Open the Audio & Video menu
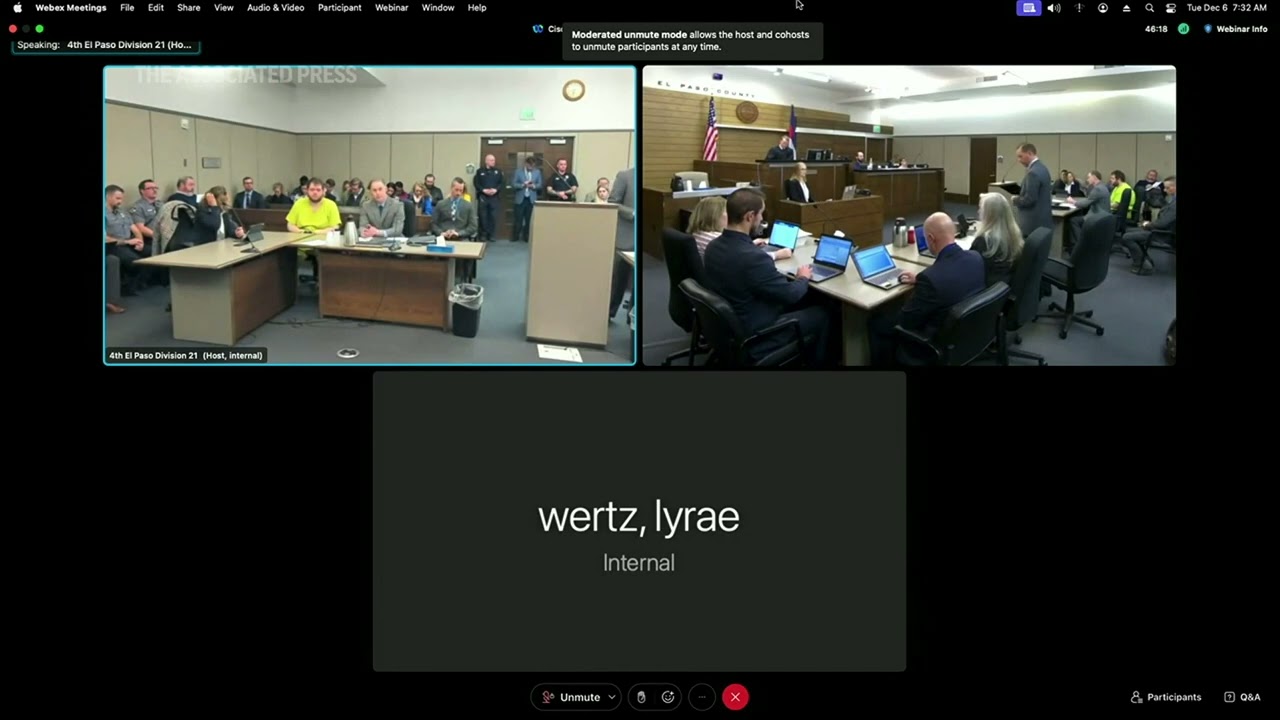This screenshot has width=1280, height=720. tap(276, 8)
